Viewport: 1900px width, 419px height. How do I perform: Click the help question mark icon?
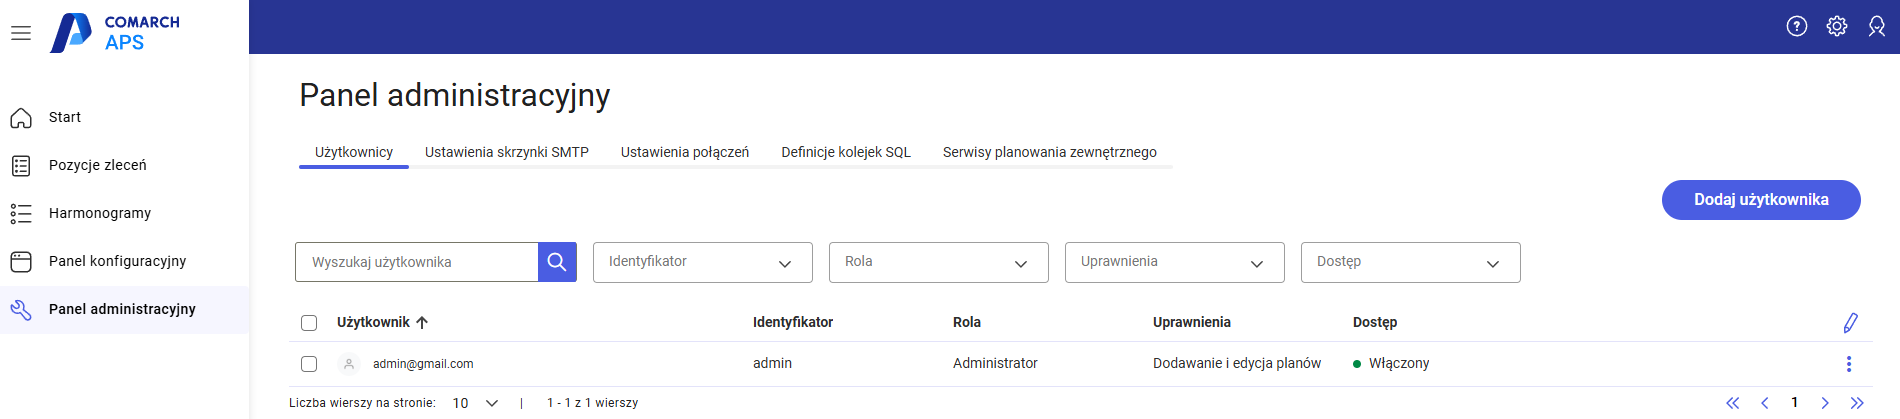click(x=1796, y=27)
